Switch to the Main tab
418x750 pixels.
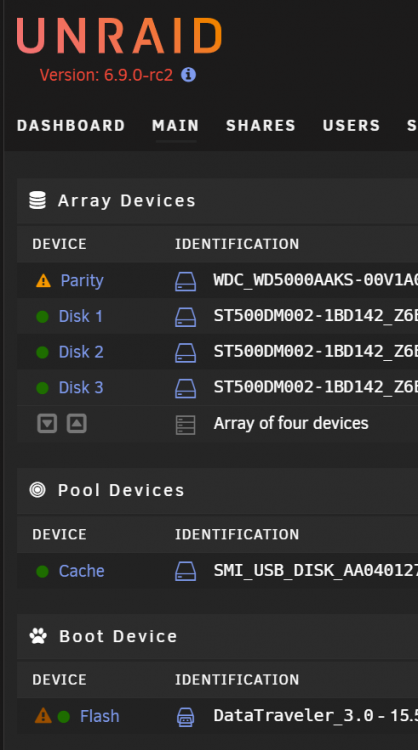pyautogui.click(x=176, y=125)
